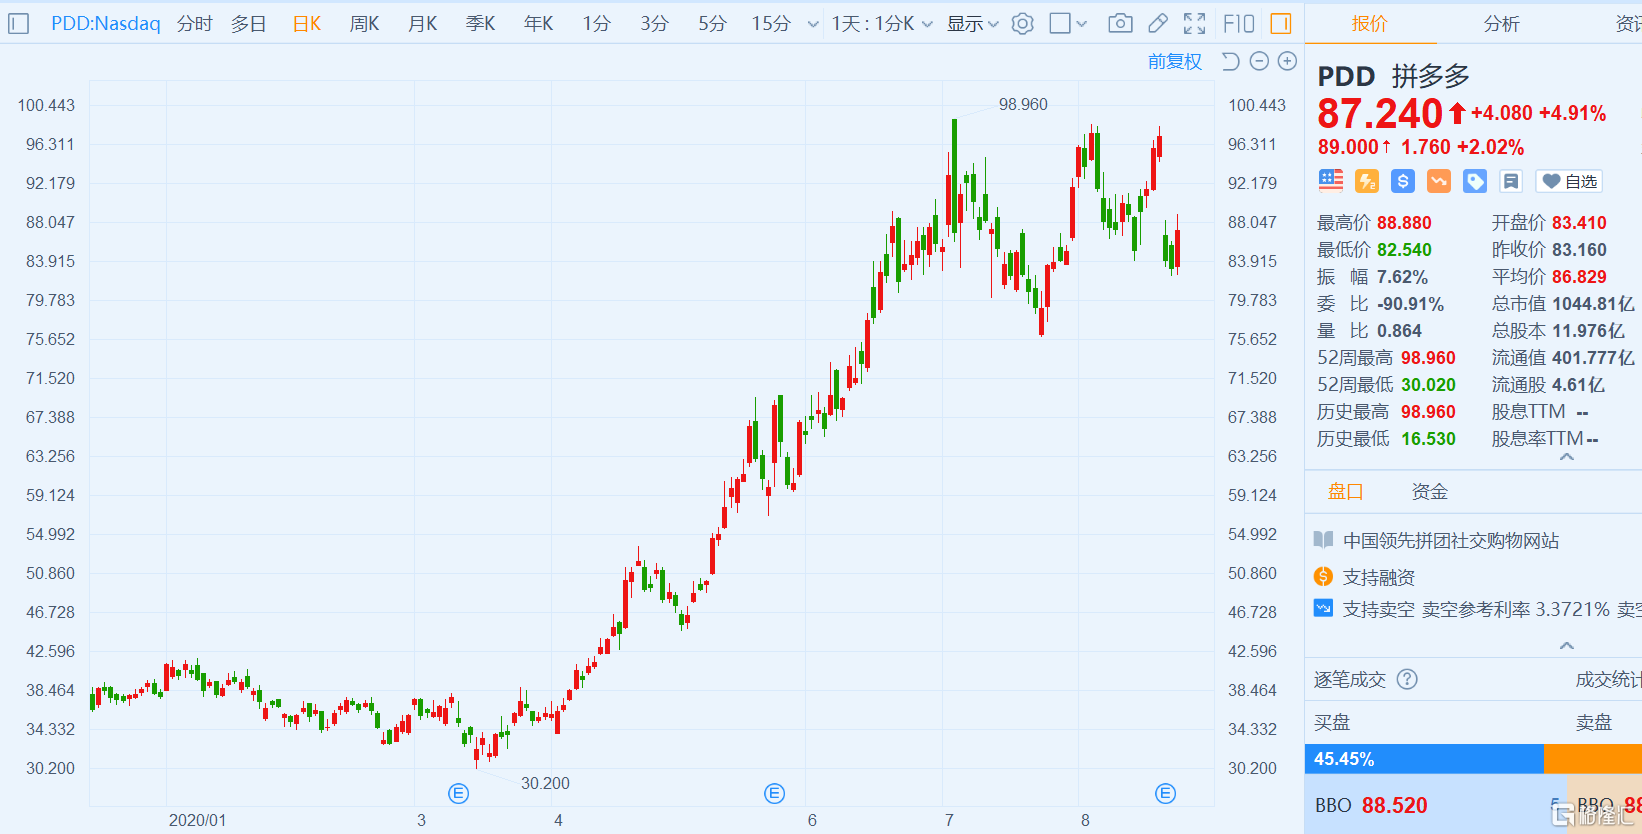
Task: Select 15分 fifteen-minute chart
Action: [x=771, y=23]
